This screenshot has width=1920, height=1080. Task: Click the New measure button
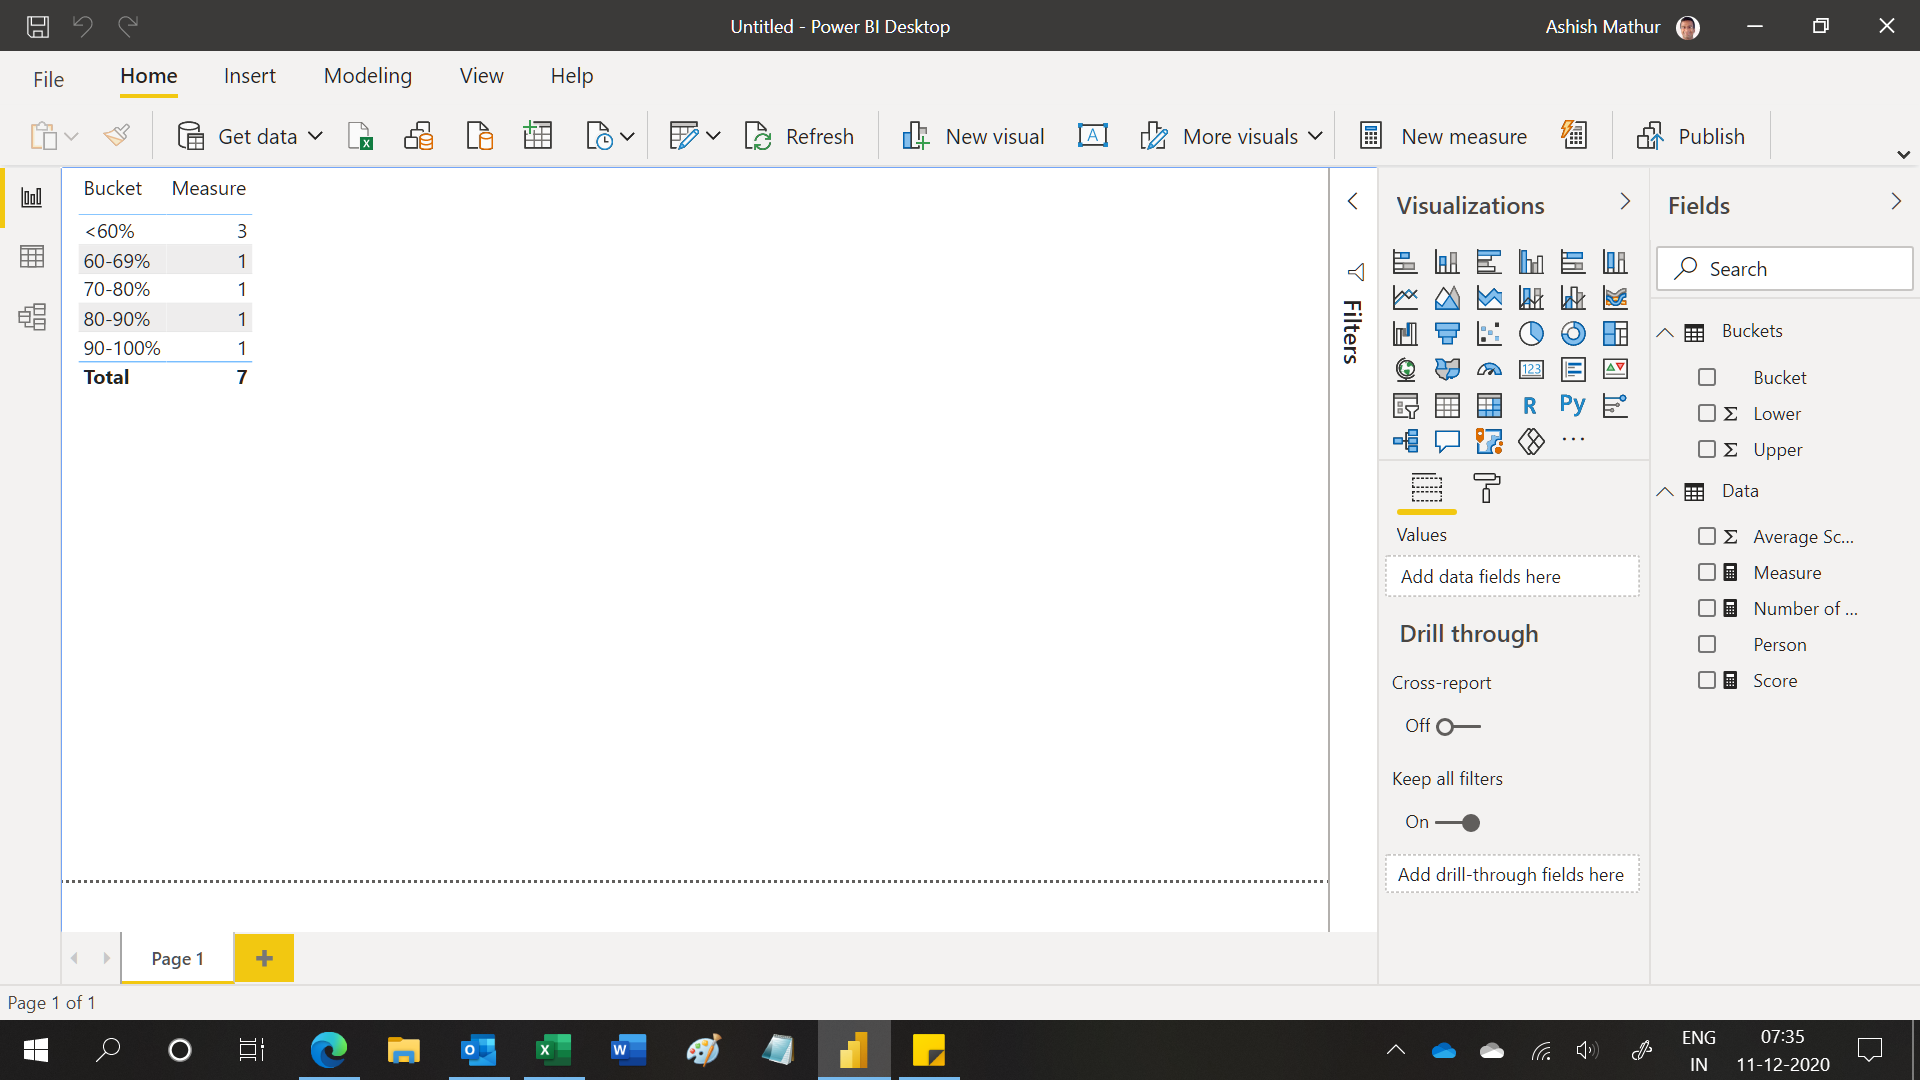(1443, 136)
